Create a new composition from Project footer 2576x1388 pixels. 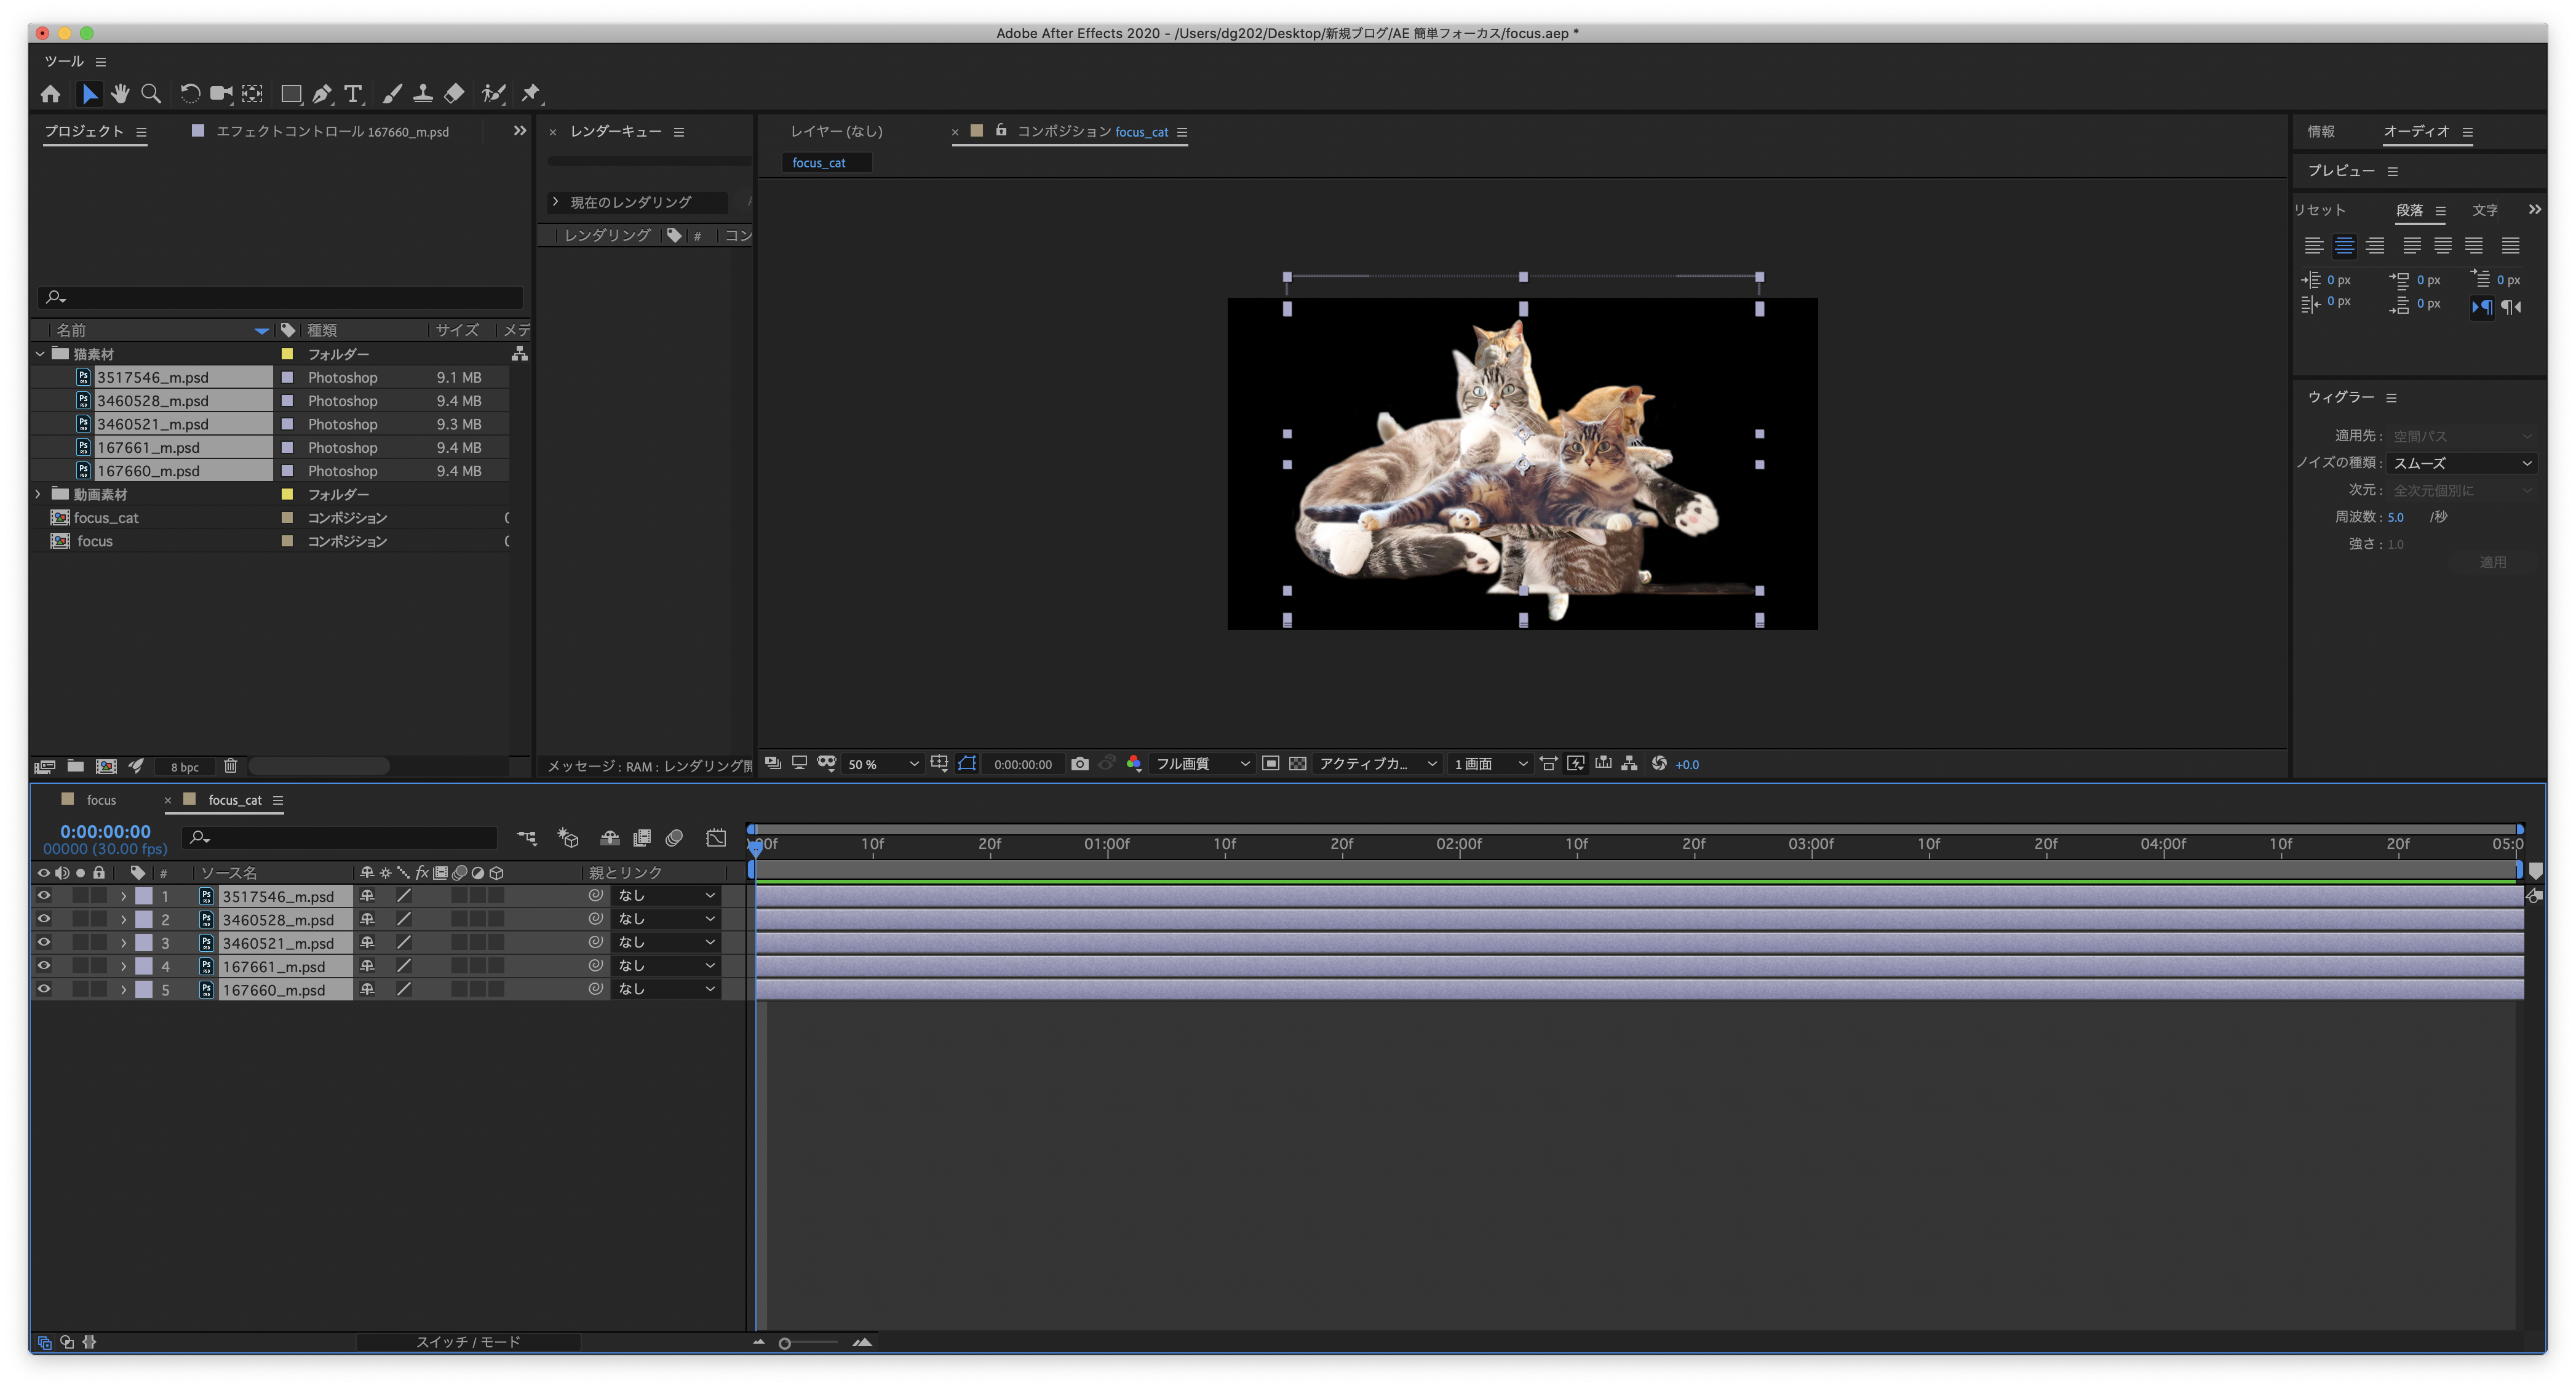106,766
